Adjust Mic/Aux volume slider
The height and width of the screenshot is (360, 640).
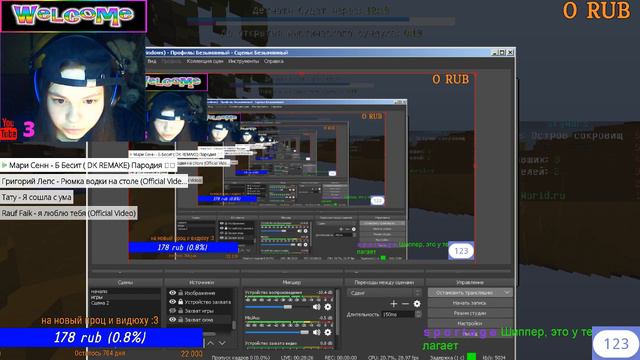point(277,332)
